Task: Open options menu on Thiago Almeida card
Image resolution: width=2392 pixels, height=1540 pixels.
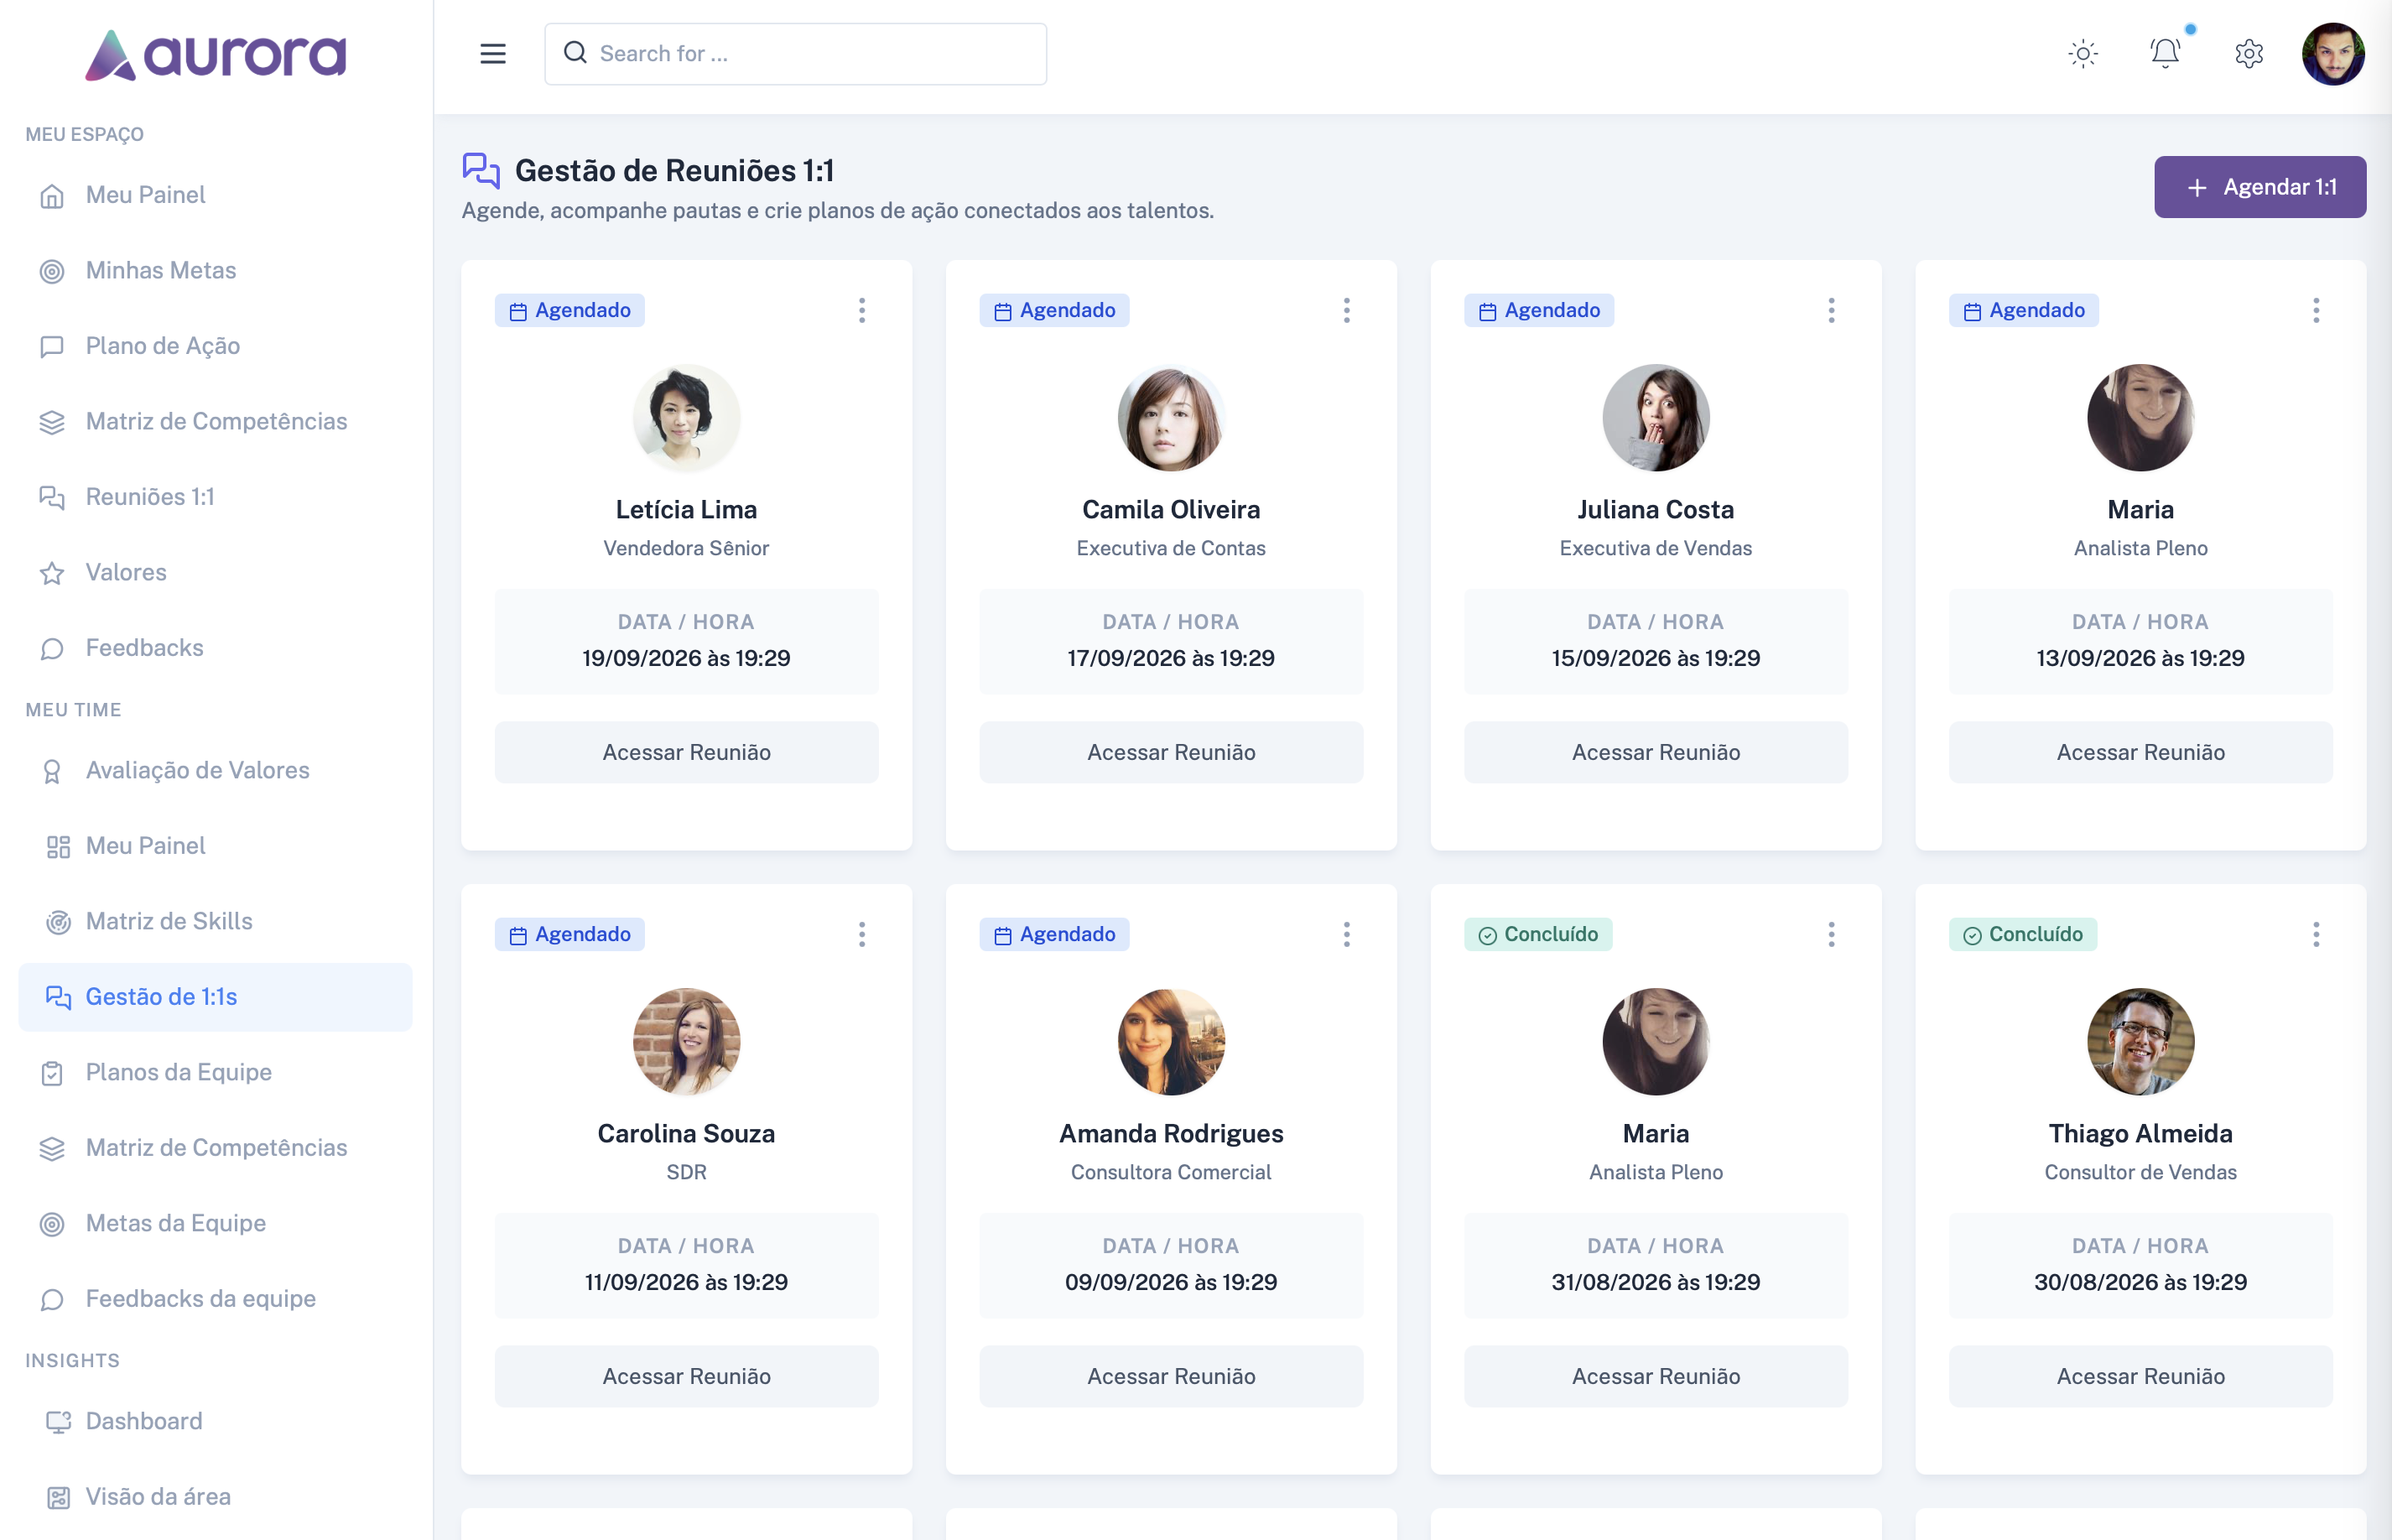Action: pos(2316,935)
